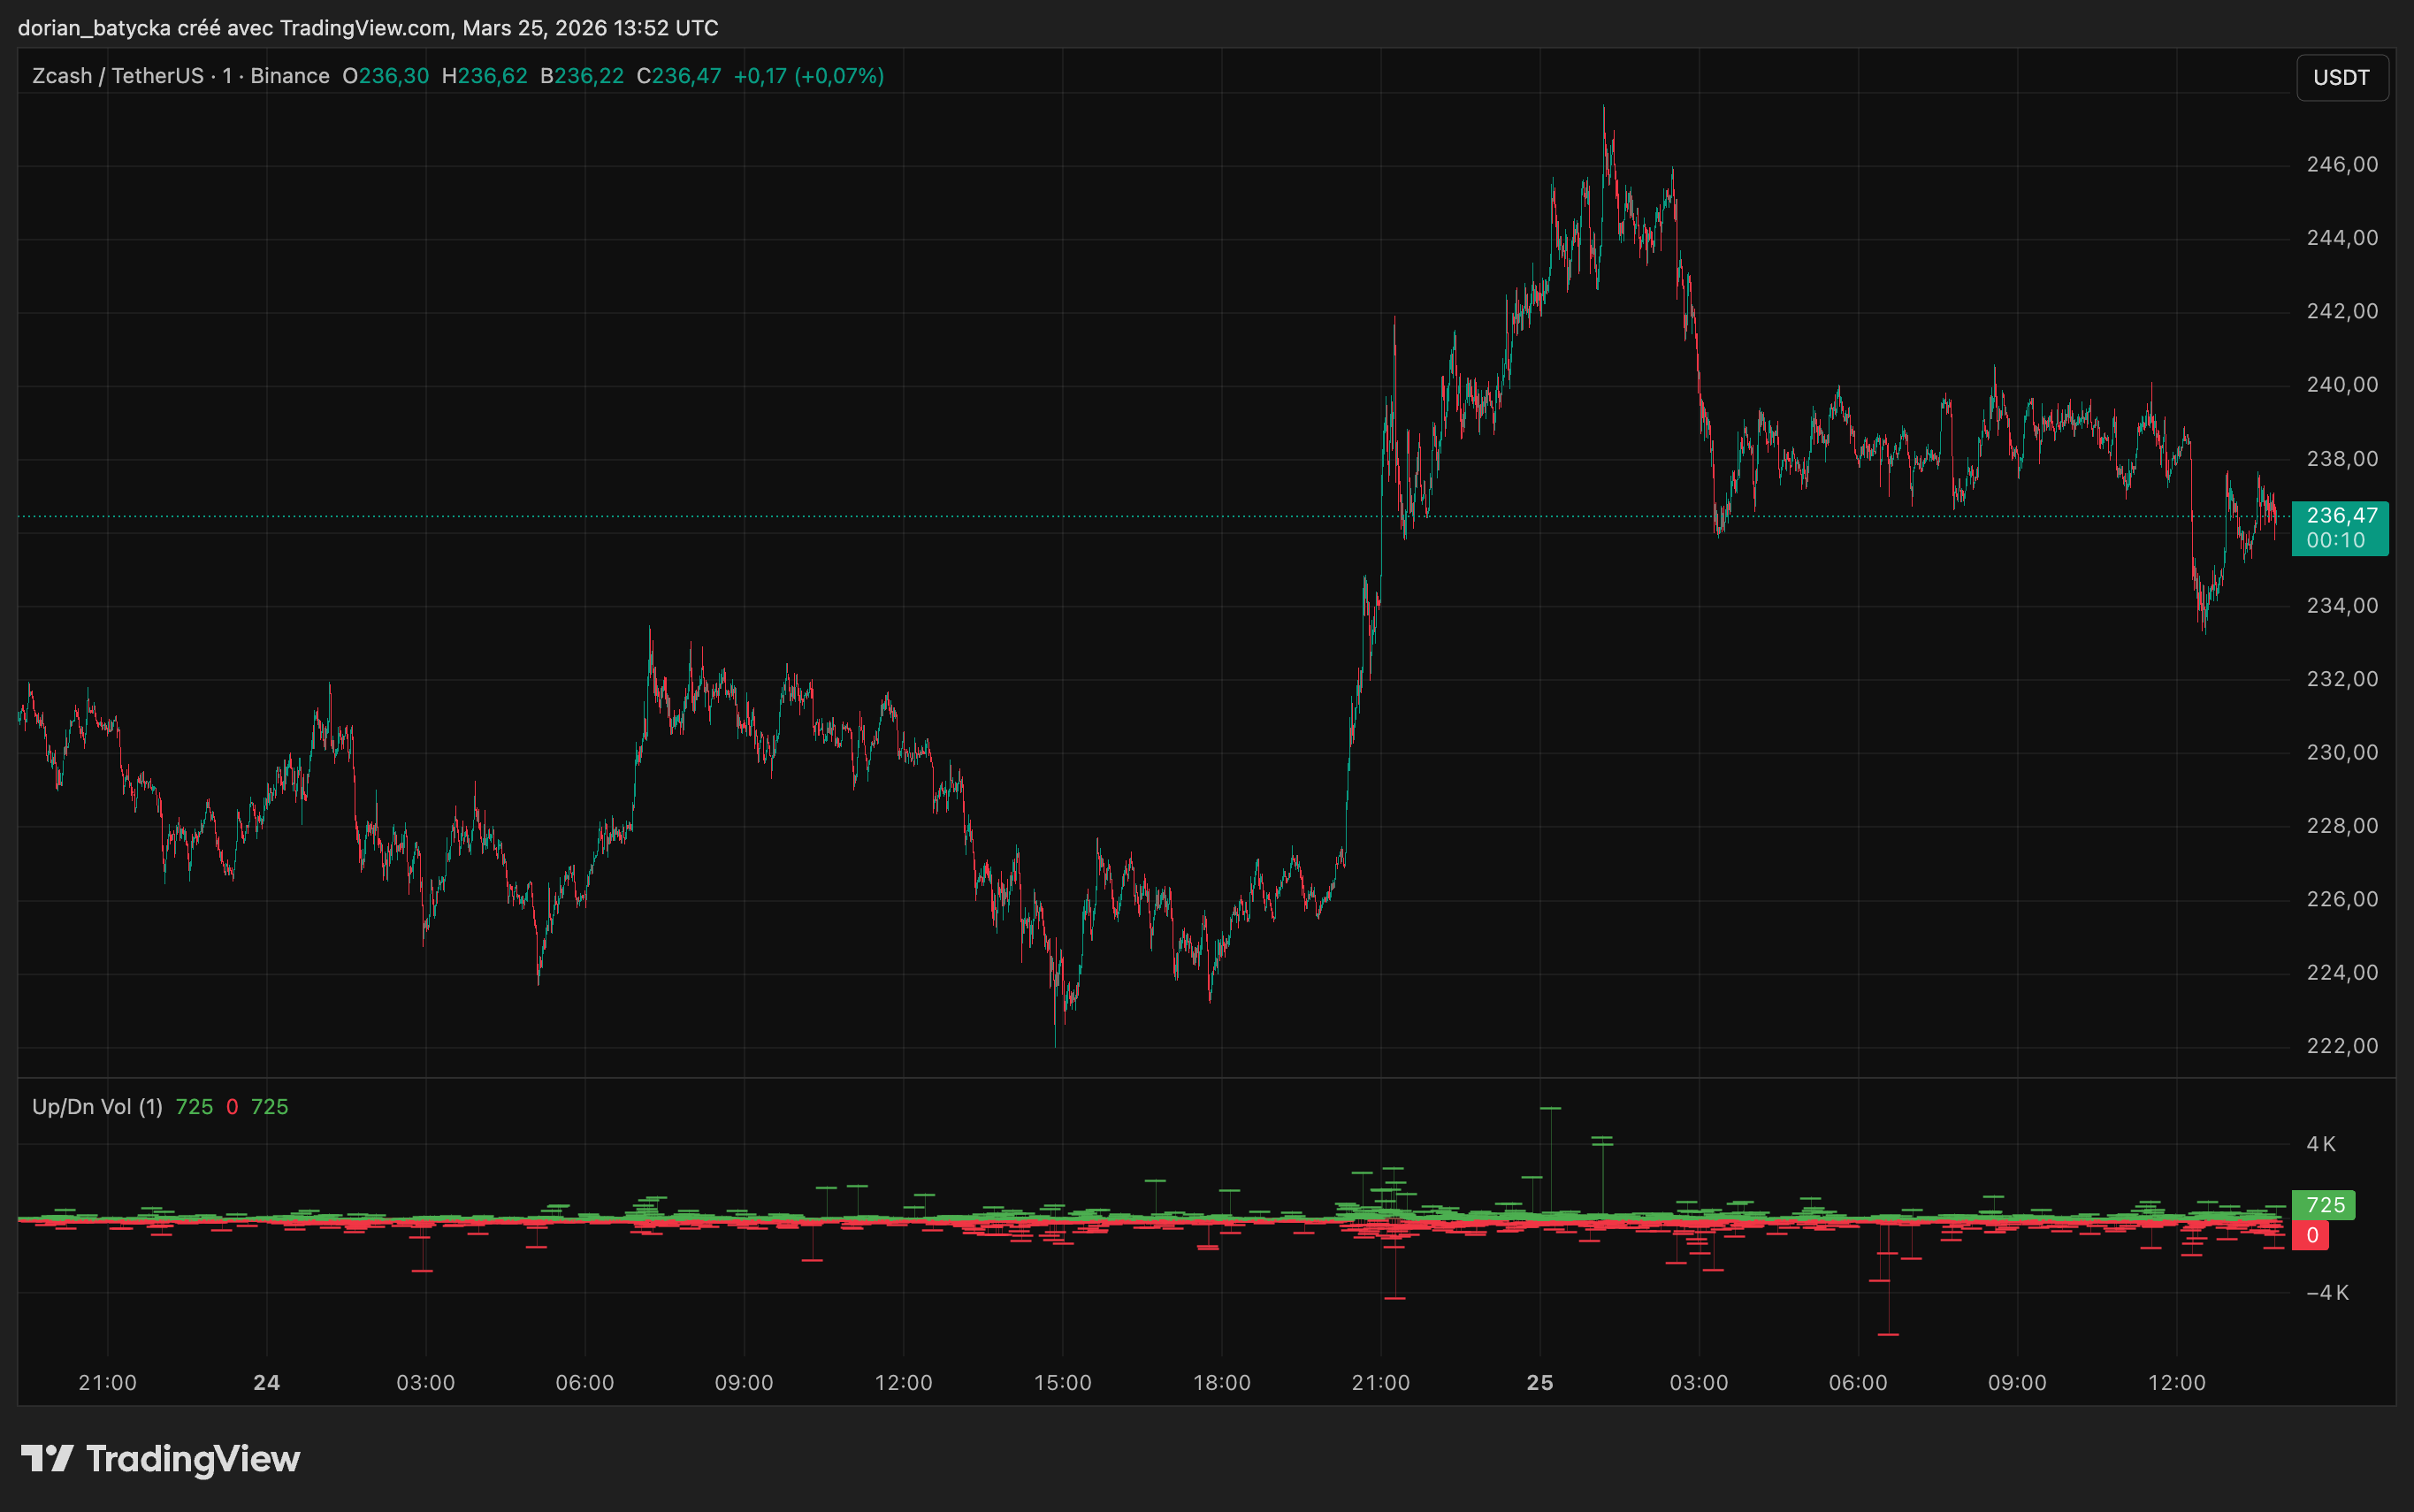The width and height of the screenshot is (2414, 1512).
Task: Click the 4K label on volume scale
Action: click(2321, 1144)
